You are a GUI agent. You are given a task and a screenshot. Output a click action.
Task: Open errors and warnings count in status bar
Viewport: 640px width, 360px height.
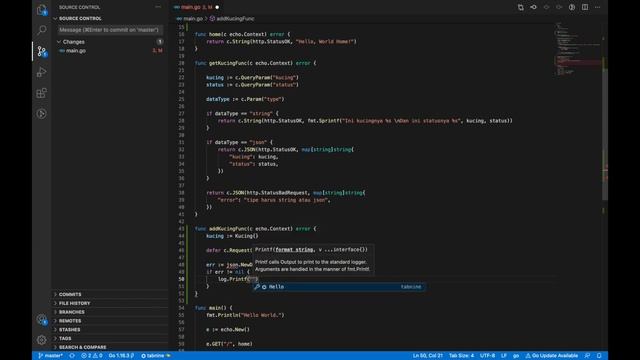pyautogui.click(x=91, y=356)
